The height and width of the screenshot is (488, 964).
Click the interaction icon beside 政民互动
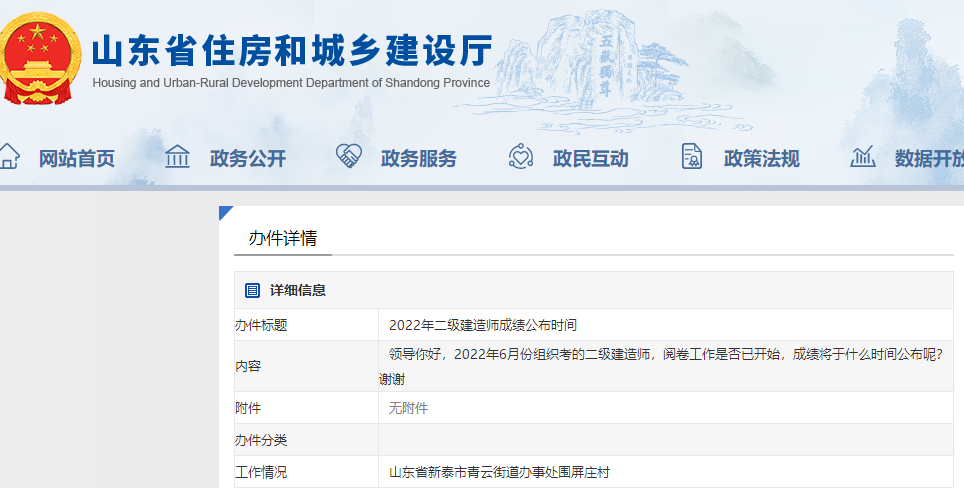pyautogui.click(x=520, y=157)
